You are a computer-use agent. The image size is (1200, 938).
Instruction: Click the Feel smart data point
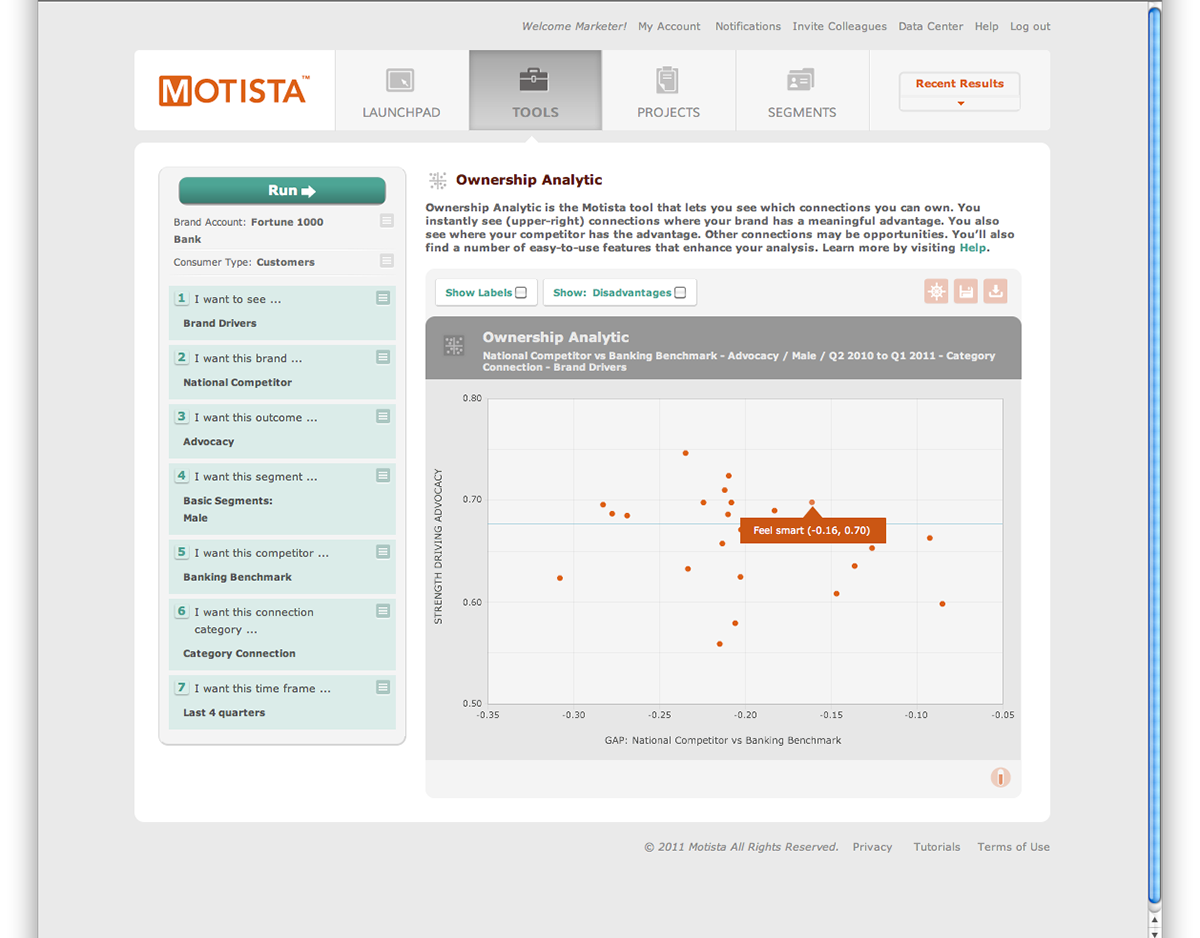812,502
